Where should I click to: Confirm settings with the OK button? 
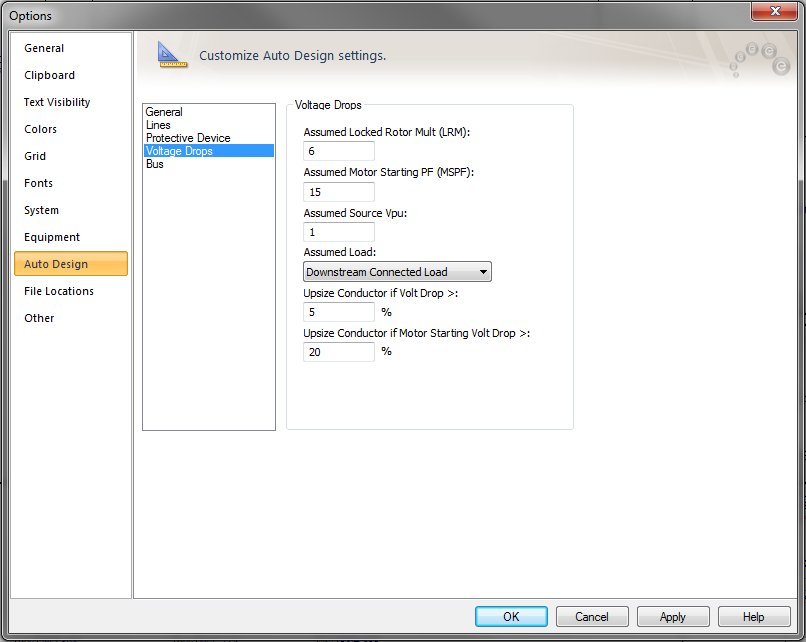[511, 616]
